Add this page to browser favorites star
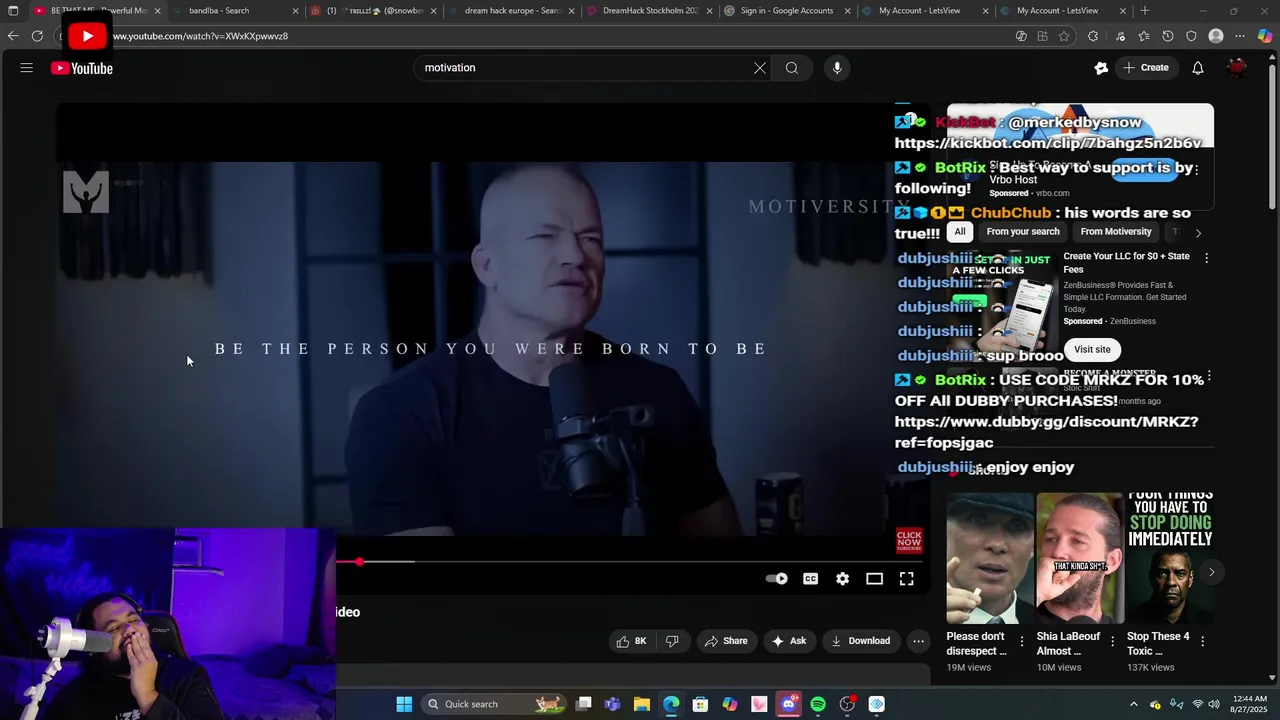The image size is (1280, 720). click(x=1064, y=36)
